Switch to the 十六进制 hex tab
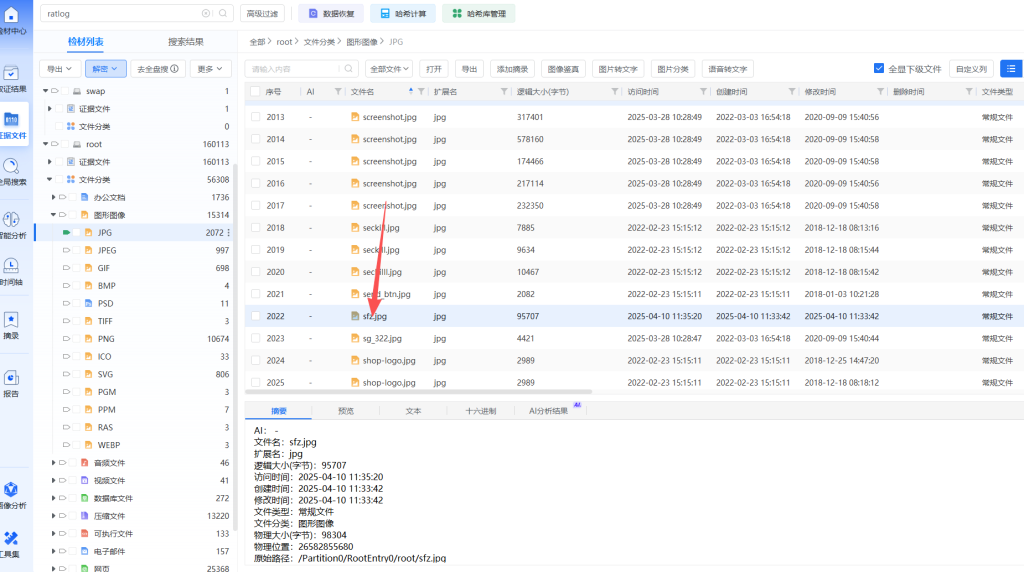Viewport: 1024px width, 572px height. pyautogui.click(x=480, y=411)
